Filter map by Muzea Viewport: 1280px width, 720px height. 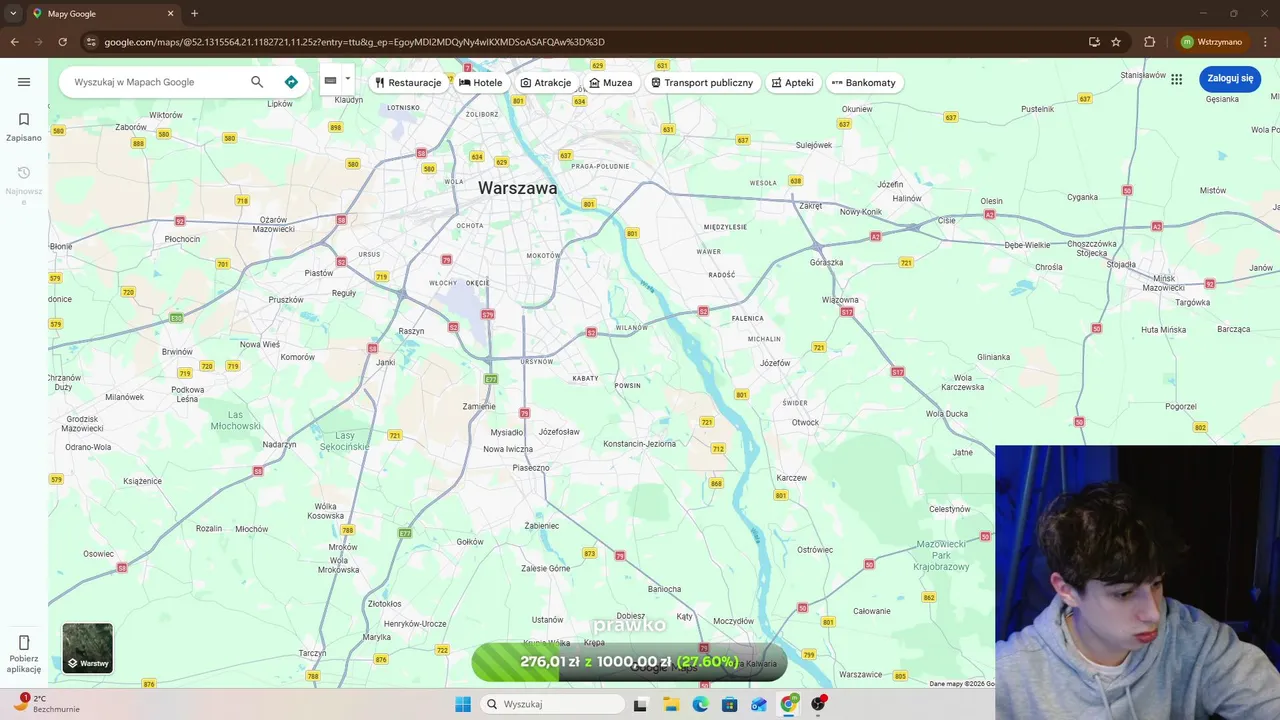tap(611, 82)
